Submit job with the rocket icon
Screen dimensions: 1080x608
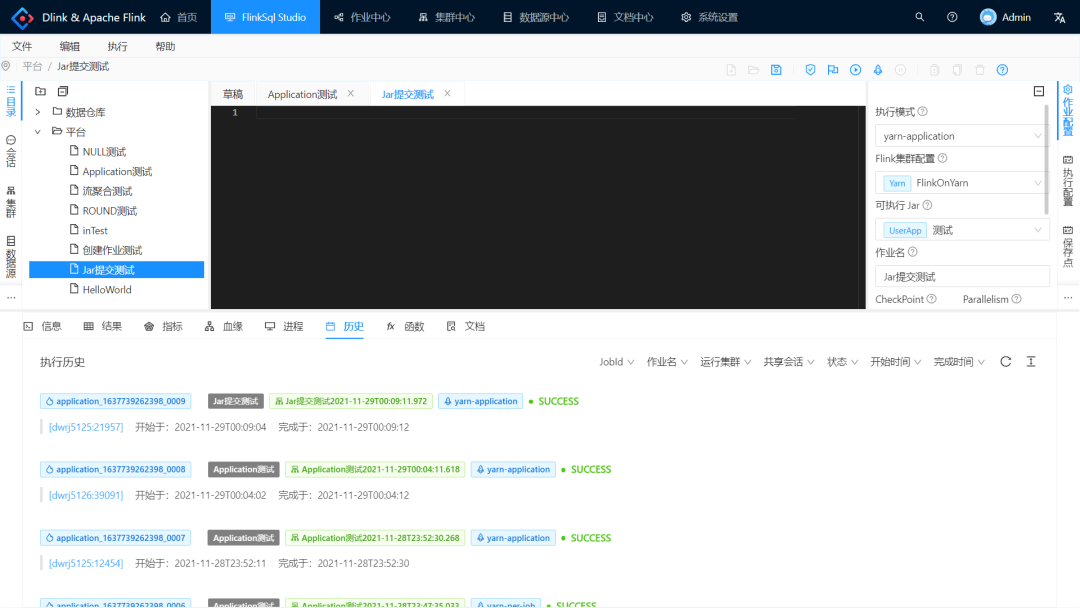point(878,70)
